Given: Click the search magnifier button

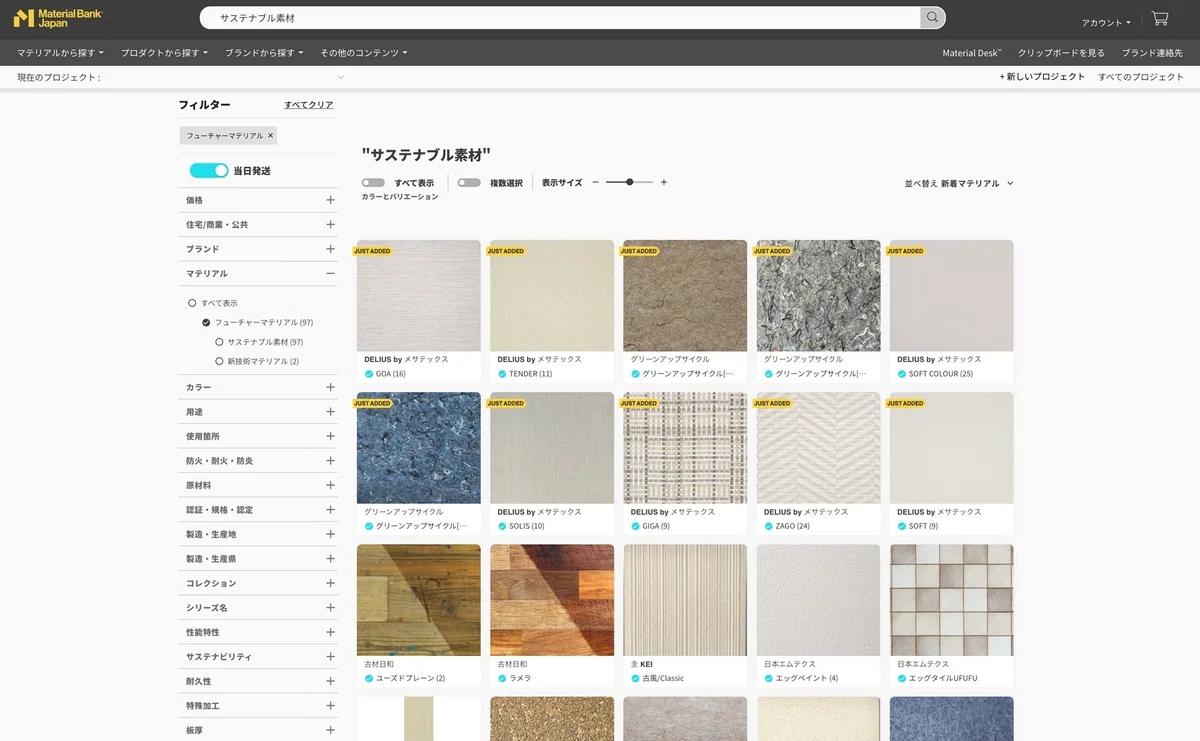Looking at the screenshot, I should [932, 18].
